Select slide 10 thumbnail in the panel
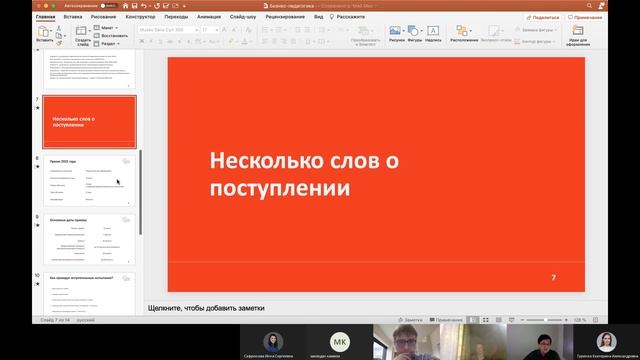 89,294
